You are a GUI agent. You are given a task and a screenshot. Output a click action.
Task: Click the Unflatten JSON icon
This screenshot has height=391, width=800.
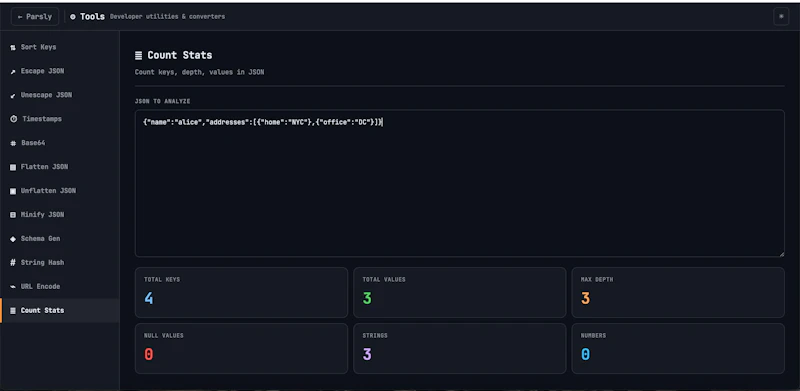[13, 191]
